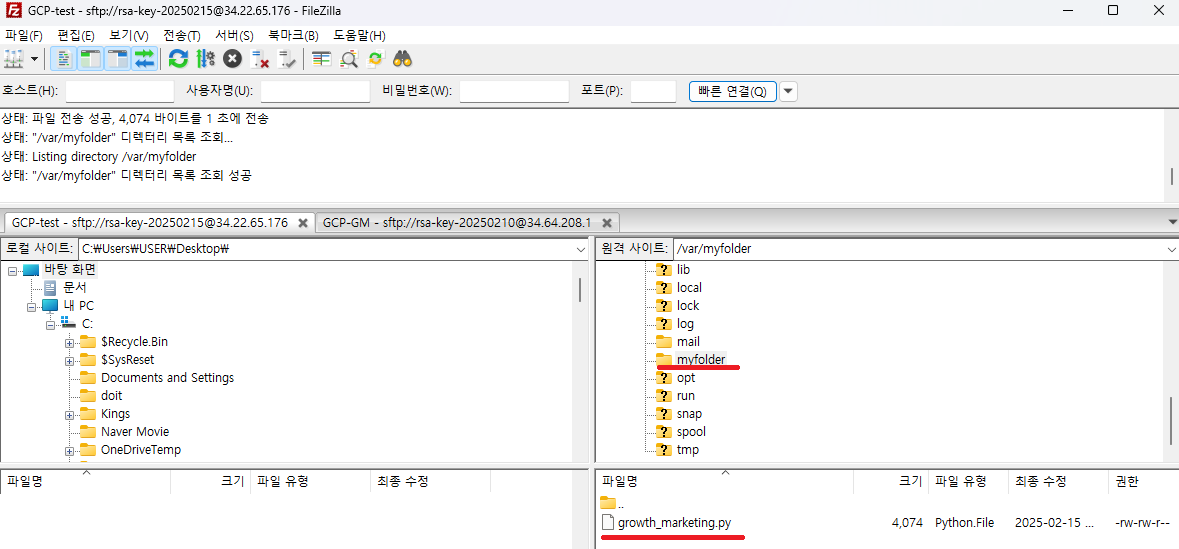Select Documents and Settings folder
The width and height of the screenshot is (1179, 549).
(167, 378)
